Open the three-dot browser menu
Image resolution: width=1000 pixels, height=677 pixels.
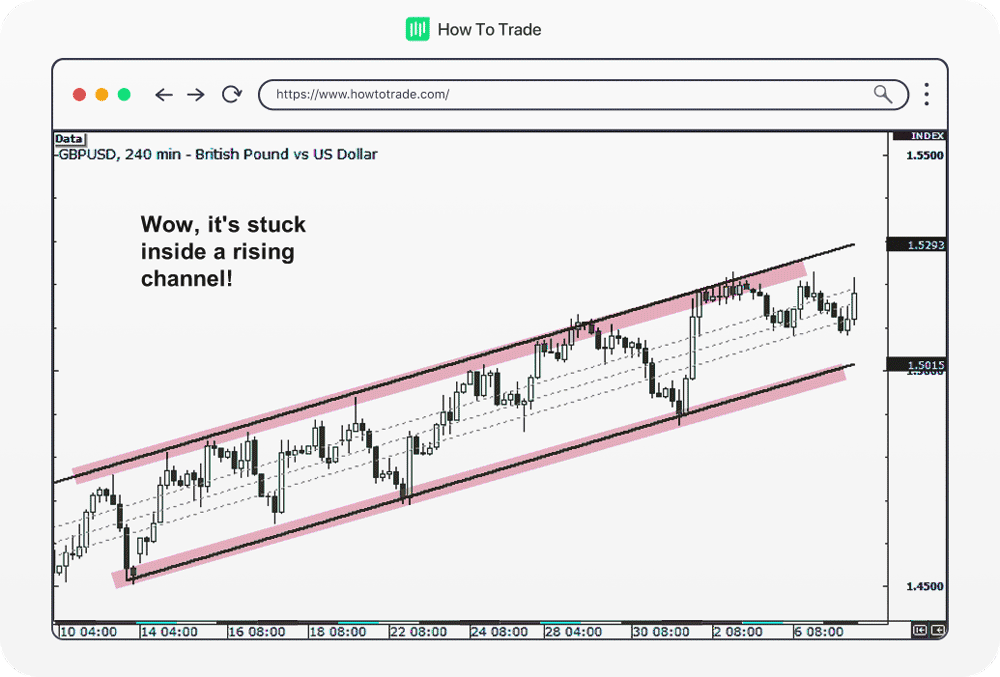click(x=927, y=95)
